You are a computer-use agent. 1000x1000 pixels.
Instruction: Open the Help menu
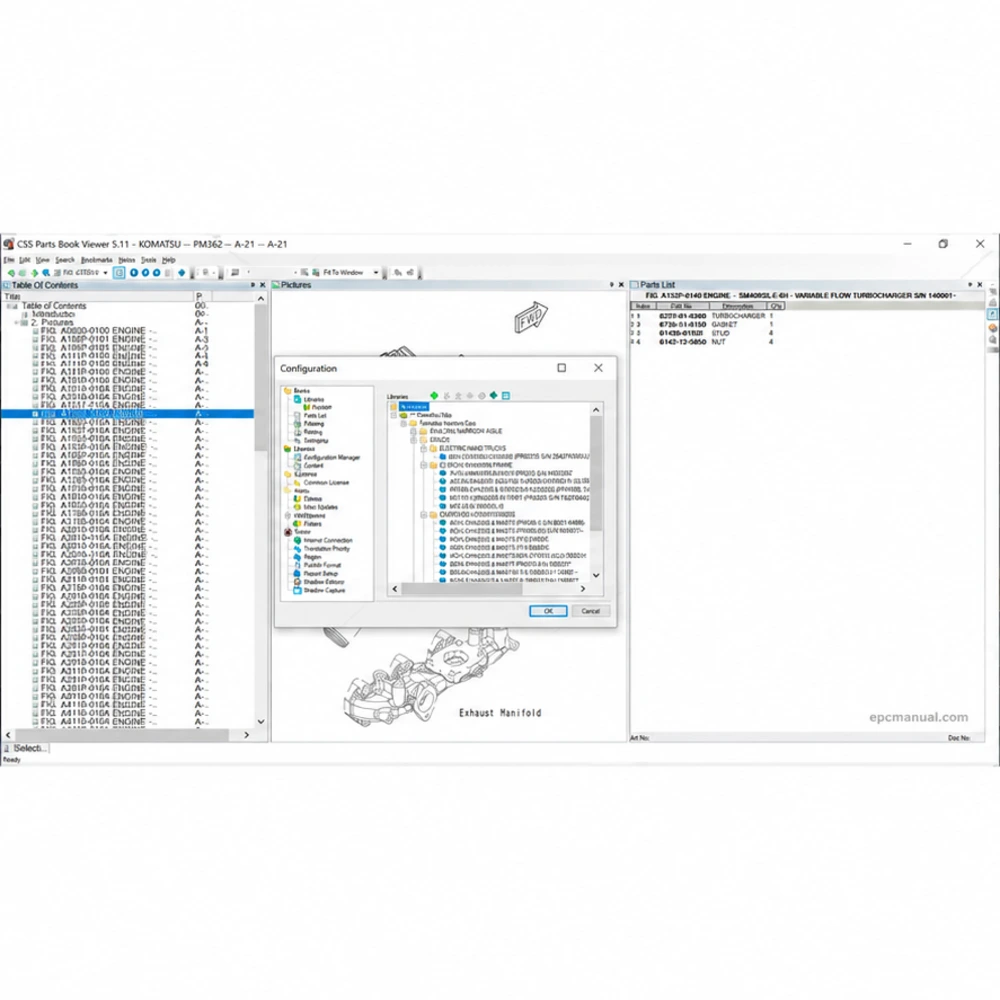(168, 260)
